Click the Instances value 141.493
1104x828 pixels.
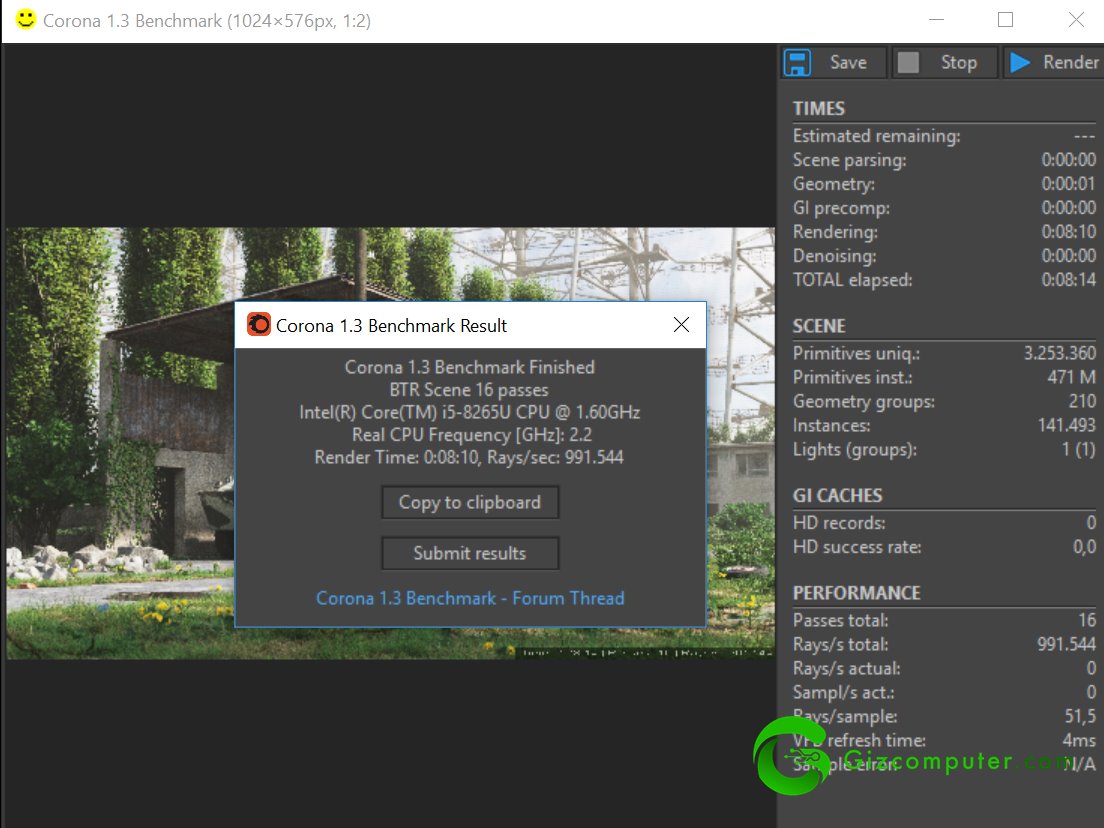pos(1067,425)
